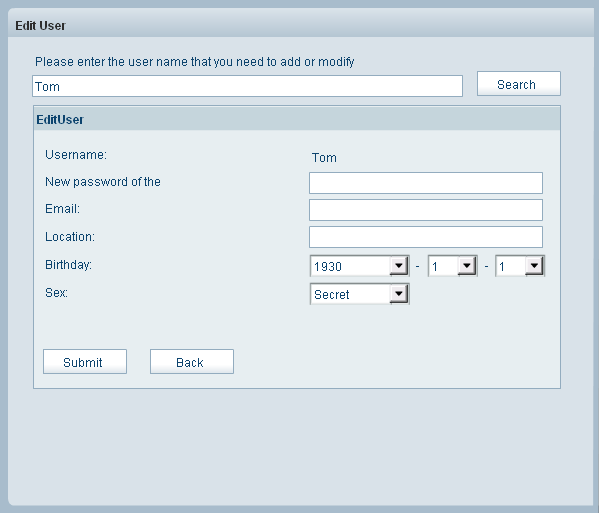Click the Email: label
The width and height of the screenshot is (599, 513).
[62, 209]
